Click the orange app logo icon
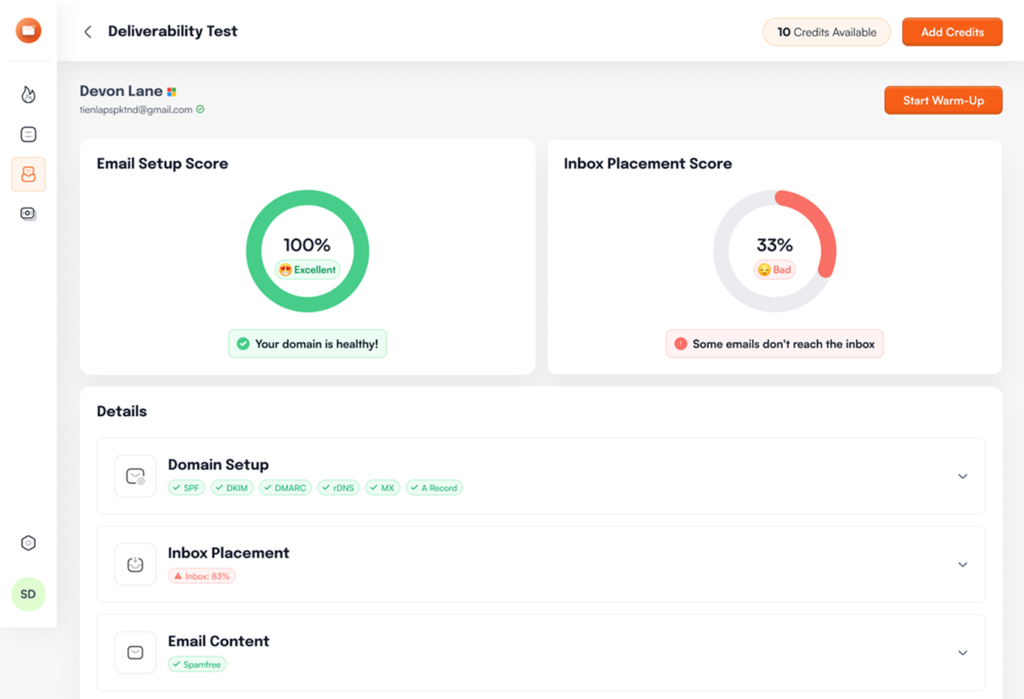1024x699 pixels. 28,31
